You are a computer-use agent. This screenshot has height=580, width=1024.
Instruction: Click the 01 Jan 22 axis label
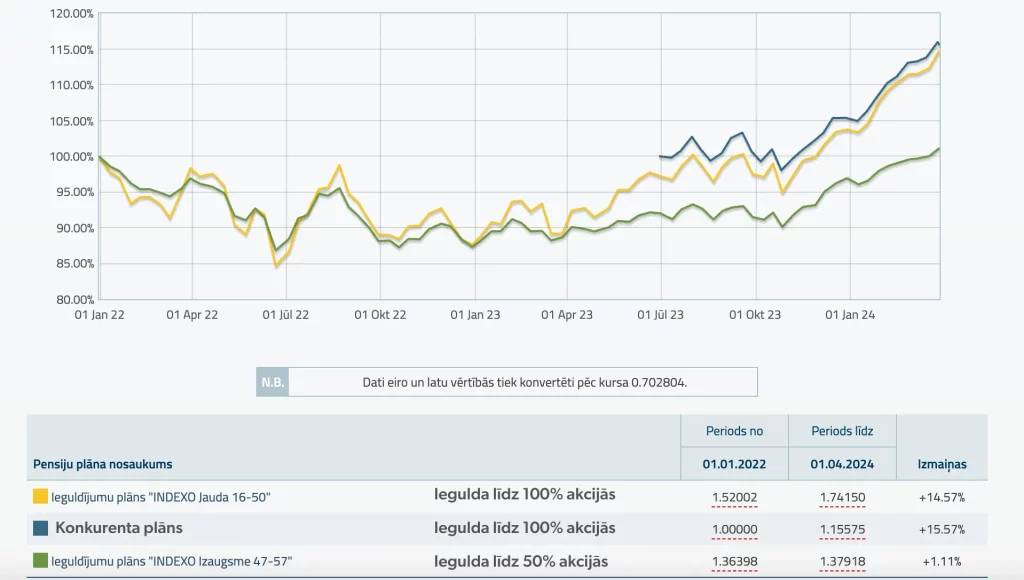pos(99,315)
